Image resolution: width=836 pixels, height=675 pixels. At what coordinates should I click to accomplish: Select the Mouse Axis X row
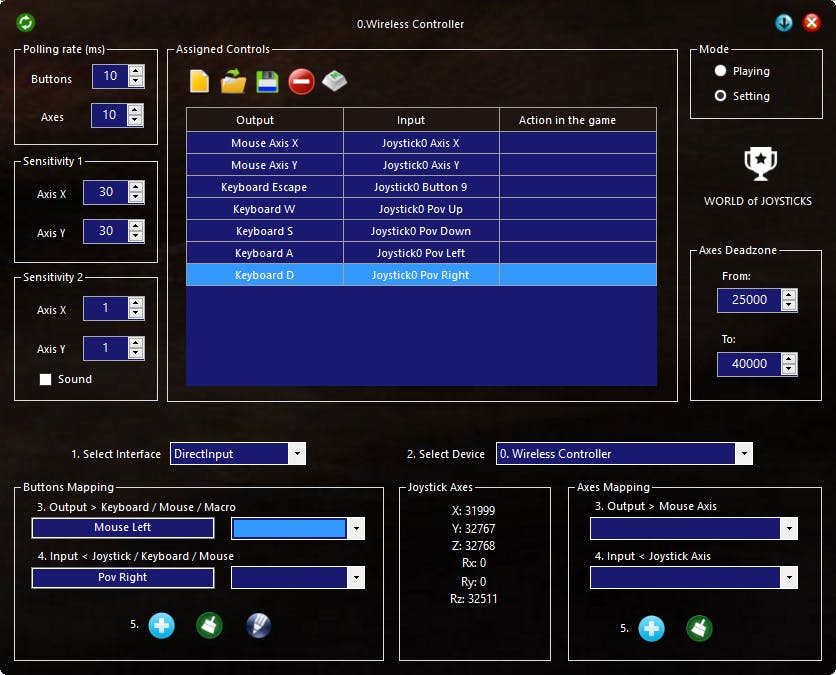click(421, 143)
